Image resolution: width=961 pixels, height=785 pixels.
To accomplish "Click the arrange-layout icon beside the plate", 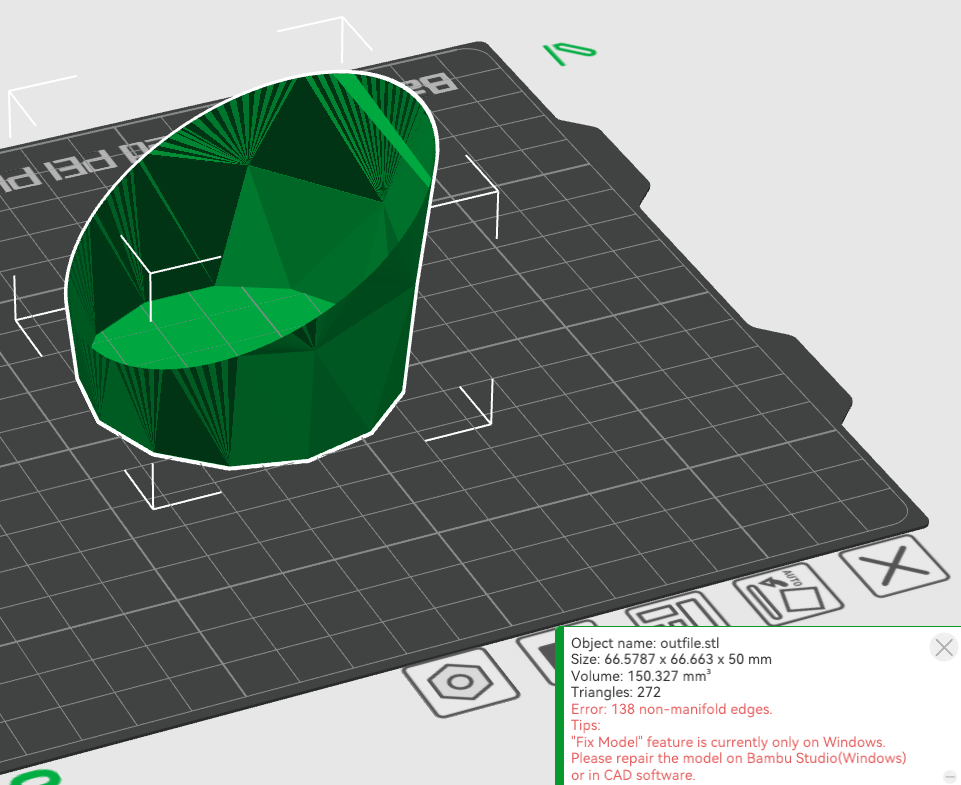I will pyautogui.click(x=678, y=616).
